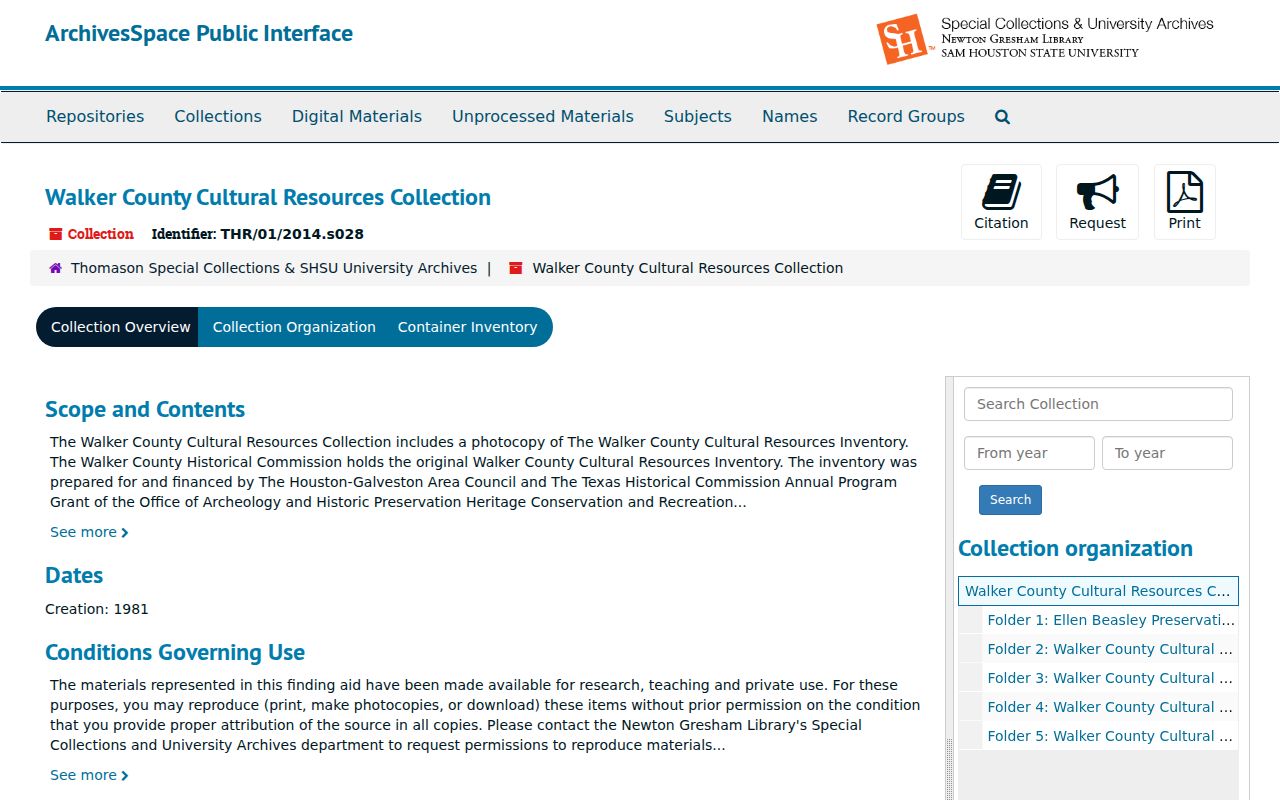Select Walker County Cultural Resources root tree node

coord(1098,591)
